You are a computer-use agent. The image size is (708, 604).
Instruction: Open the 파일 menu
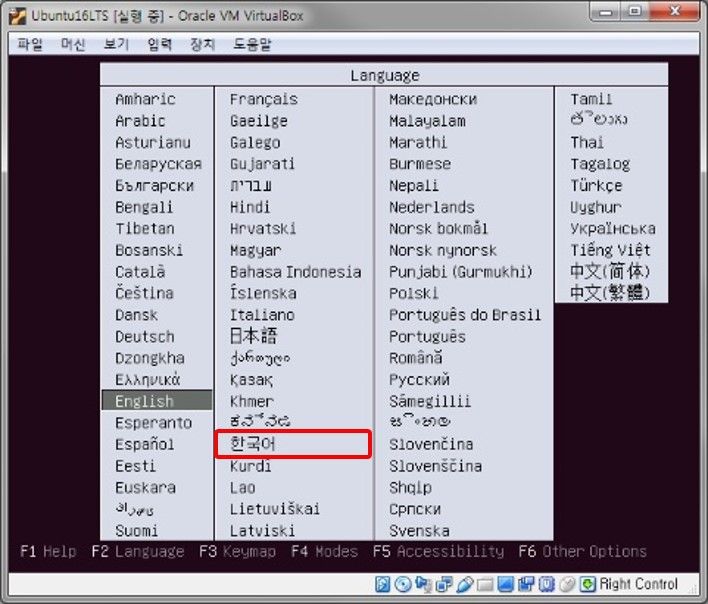point(30,44)
